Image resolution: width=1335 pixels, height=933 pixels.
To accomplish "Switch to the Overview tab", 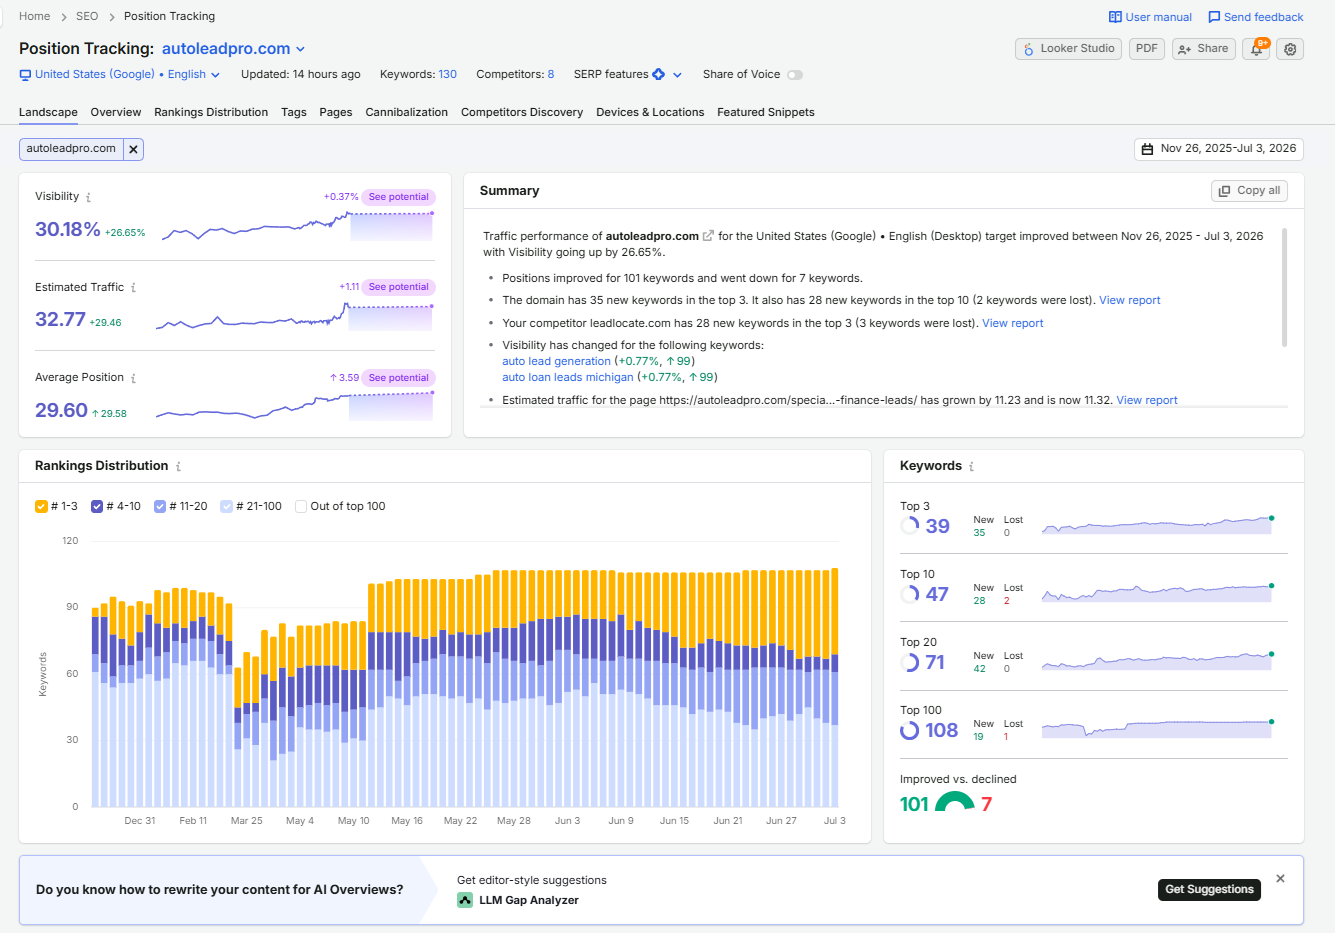I will point(116,112).
